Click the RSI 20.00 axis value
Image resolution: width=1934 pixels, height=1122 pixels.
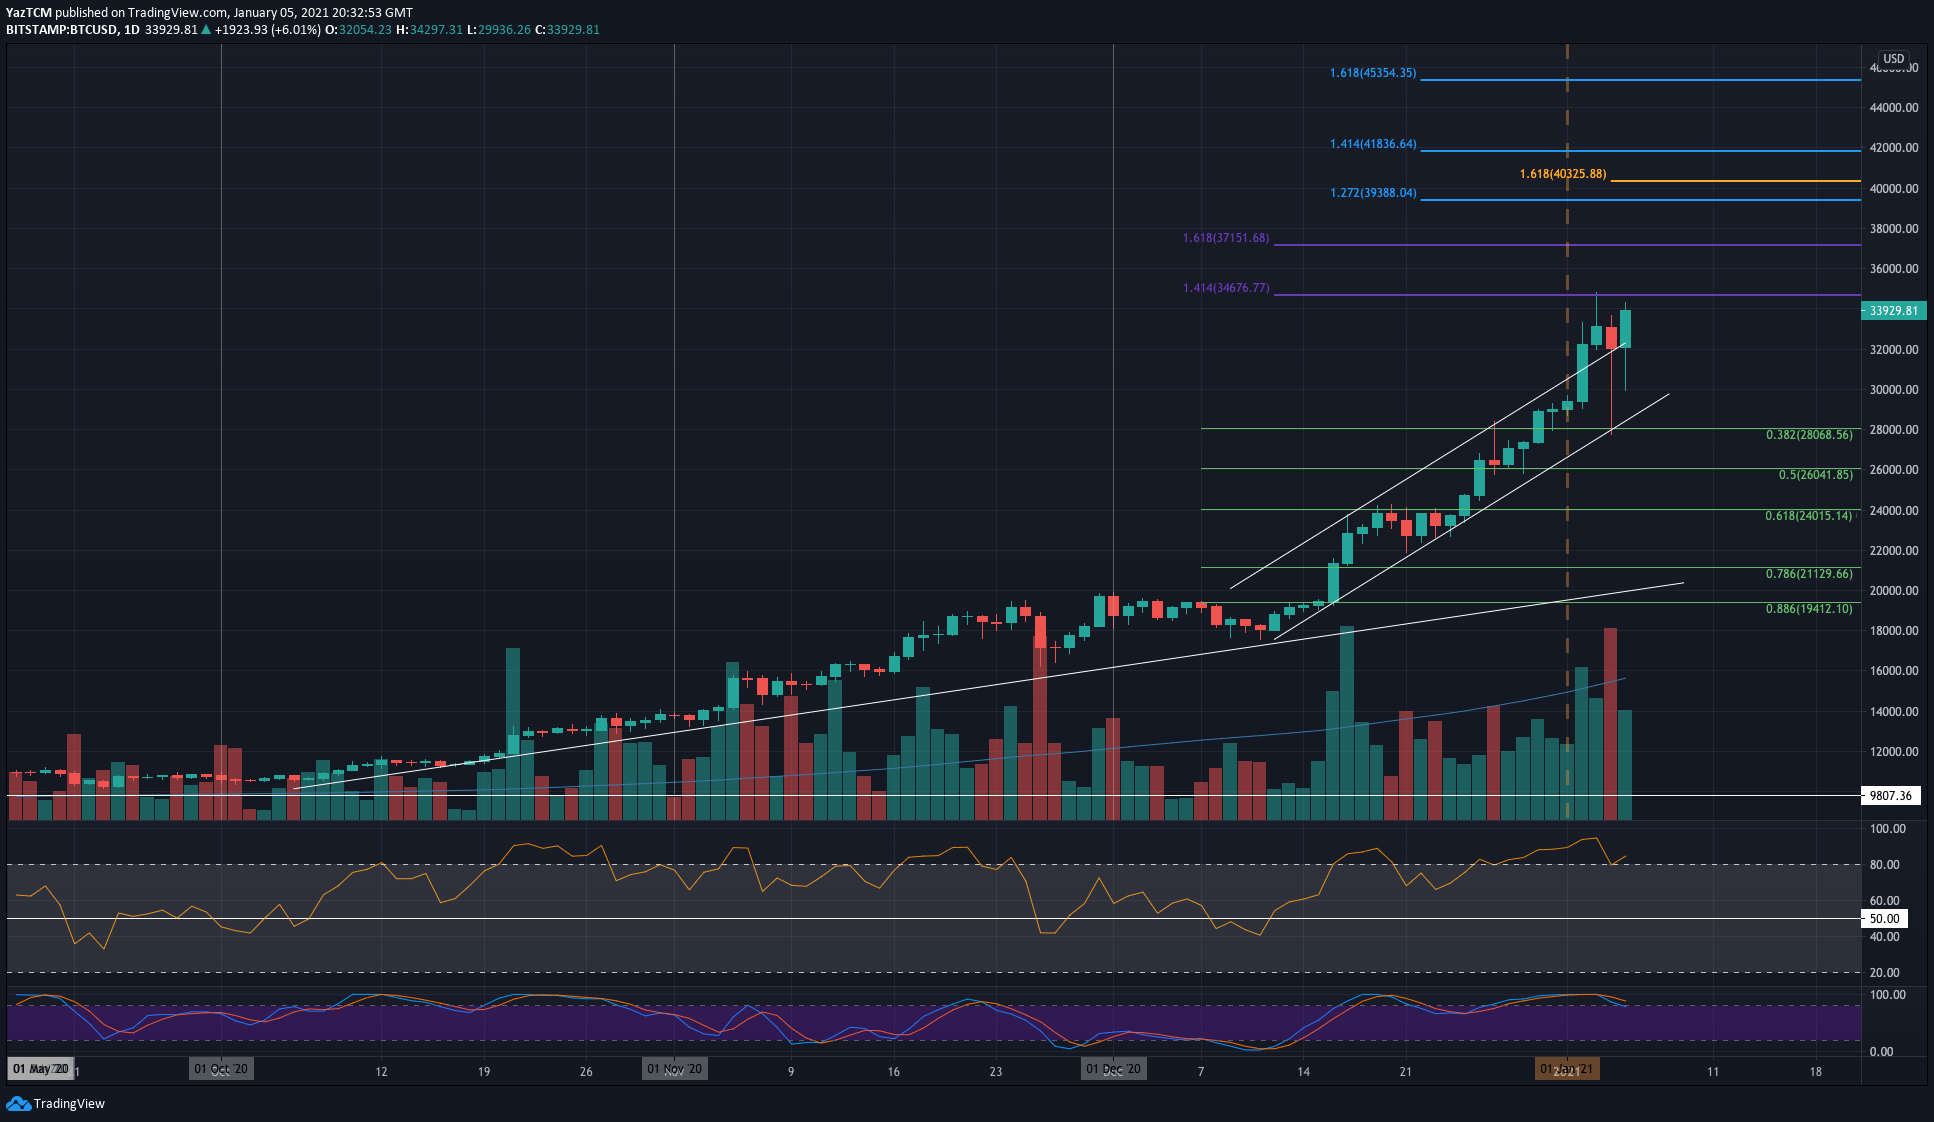(1885, 973)
